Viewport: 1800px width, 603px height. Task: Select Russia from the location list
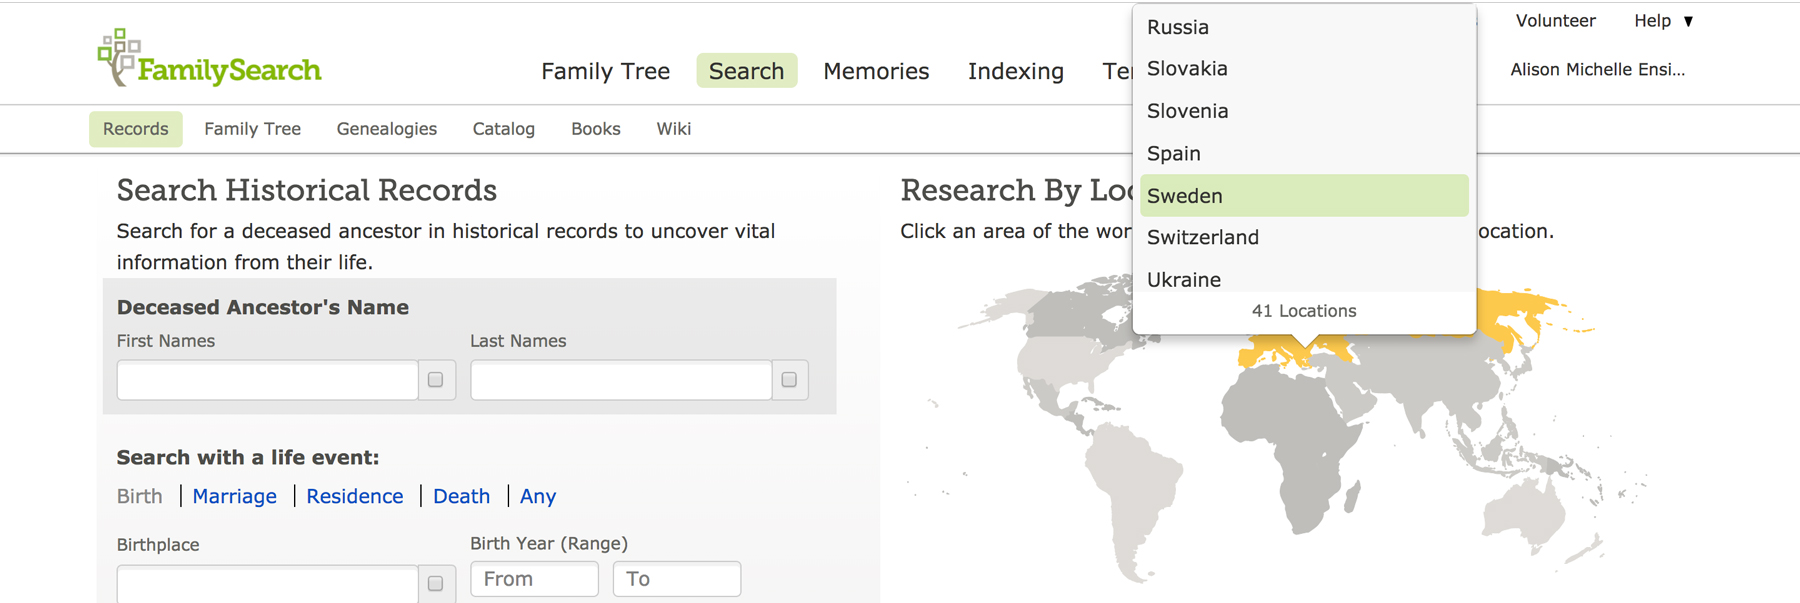tap(1304, 27)
